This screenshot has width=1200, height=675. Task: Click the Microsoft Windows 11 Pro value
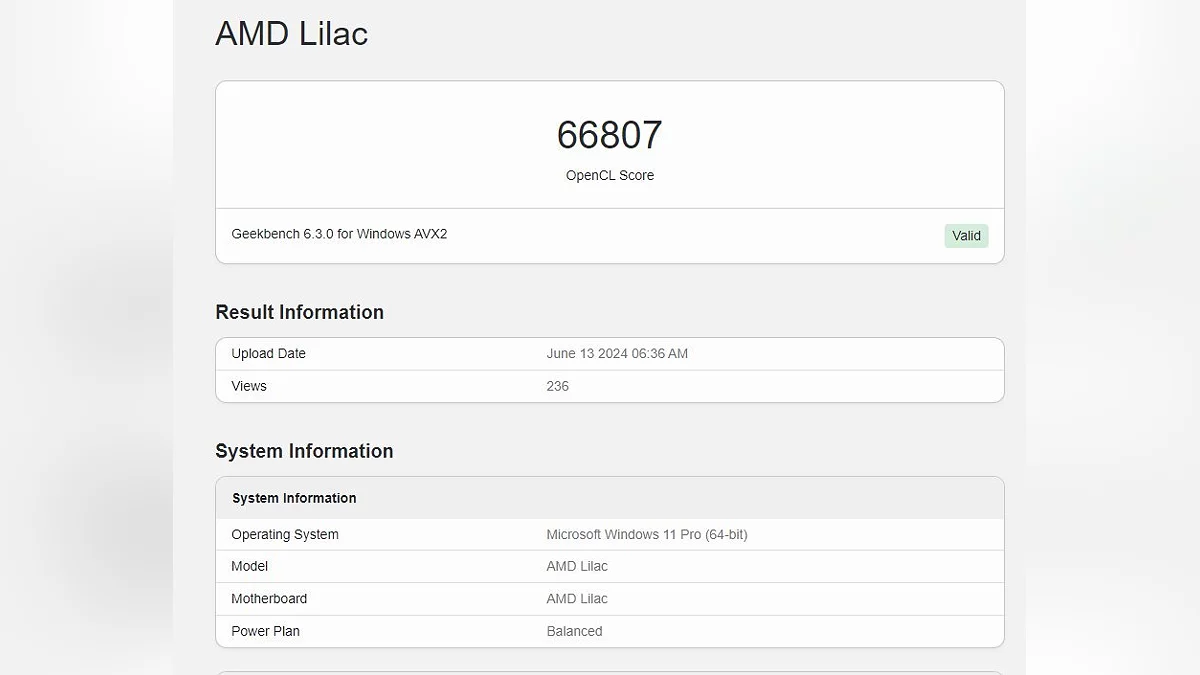coord(646,534)
